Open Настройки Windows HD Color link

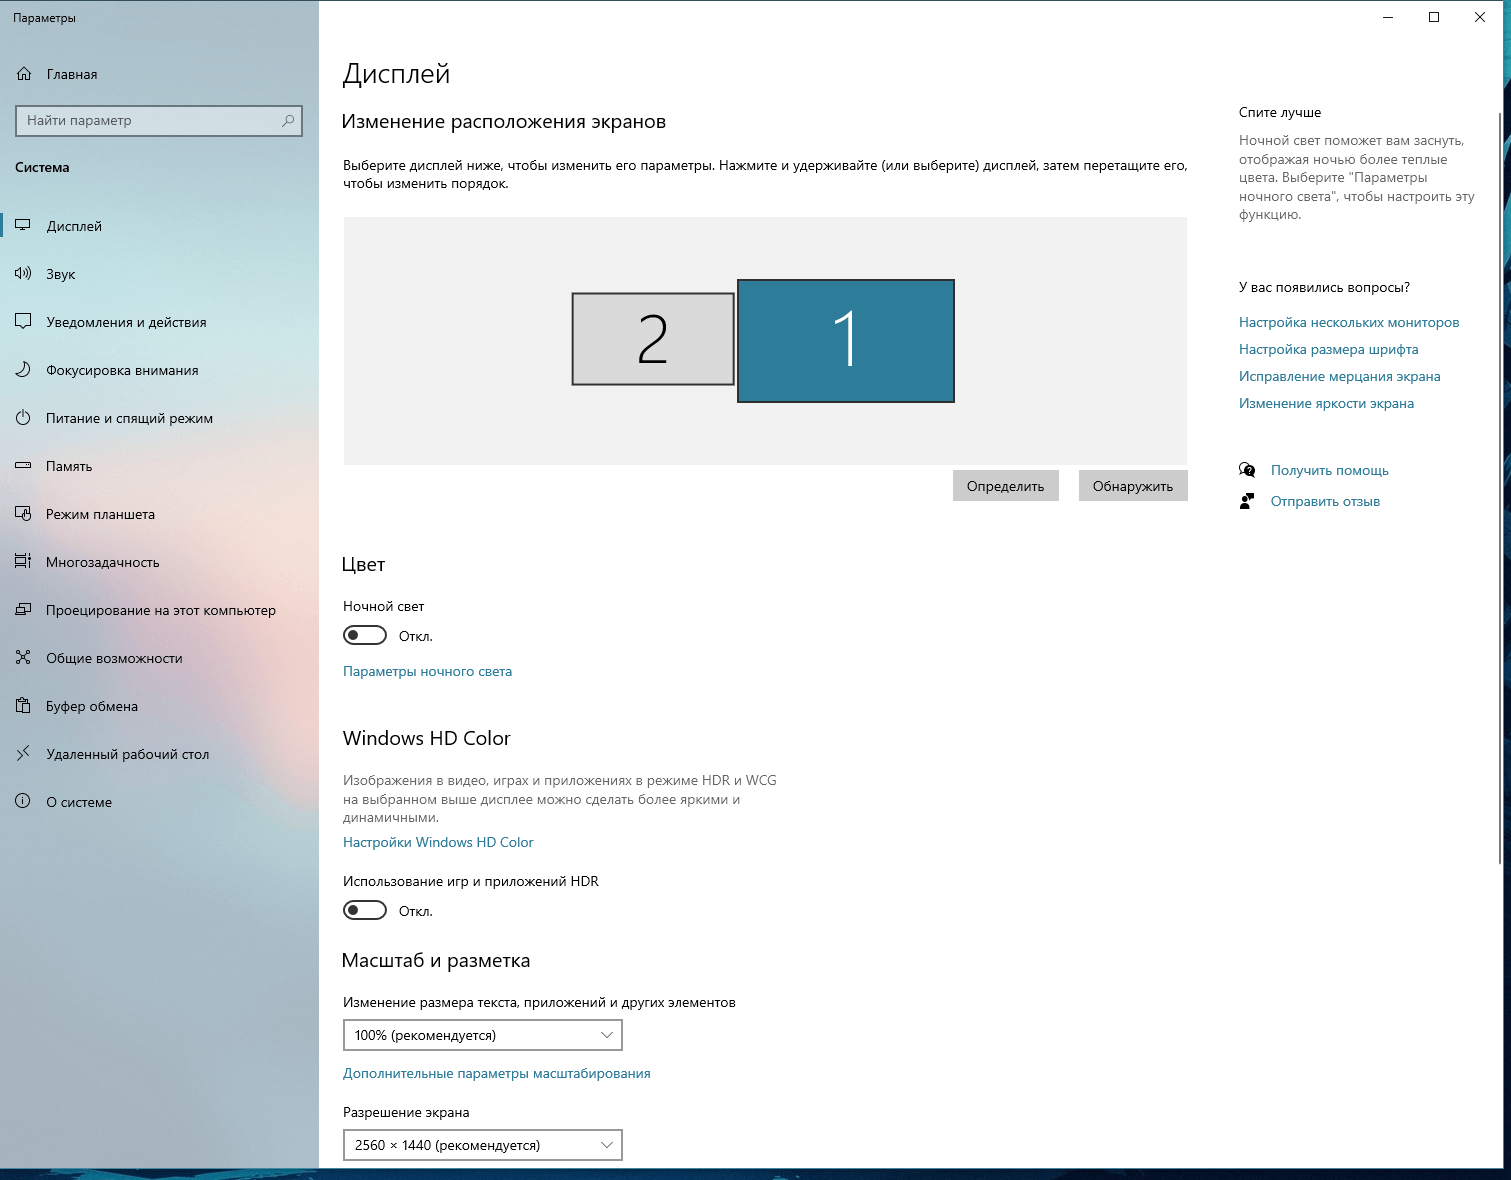pyautogui.click(x=438, y=842)
